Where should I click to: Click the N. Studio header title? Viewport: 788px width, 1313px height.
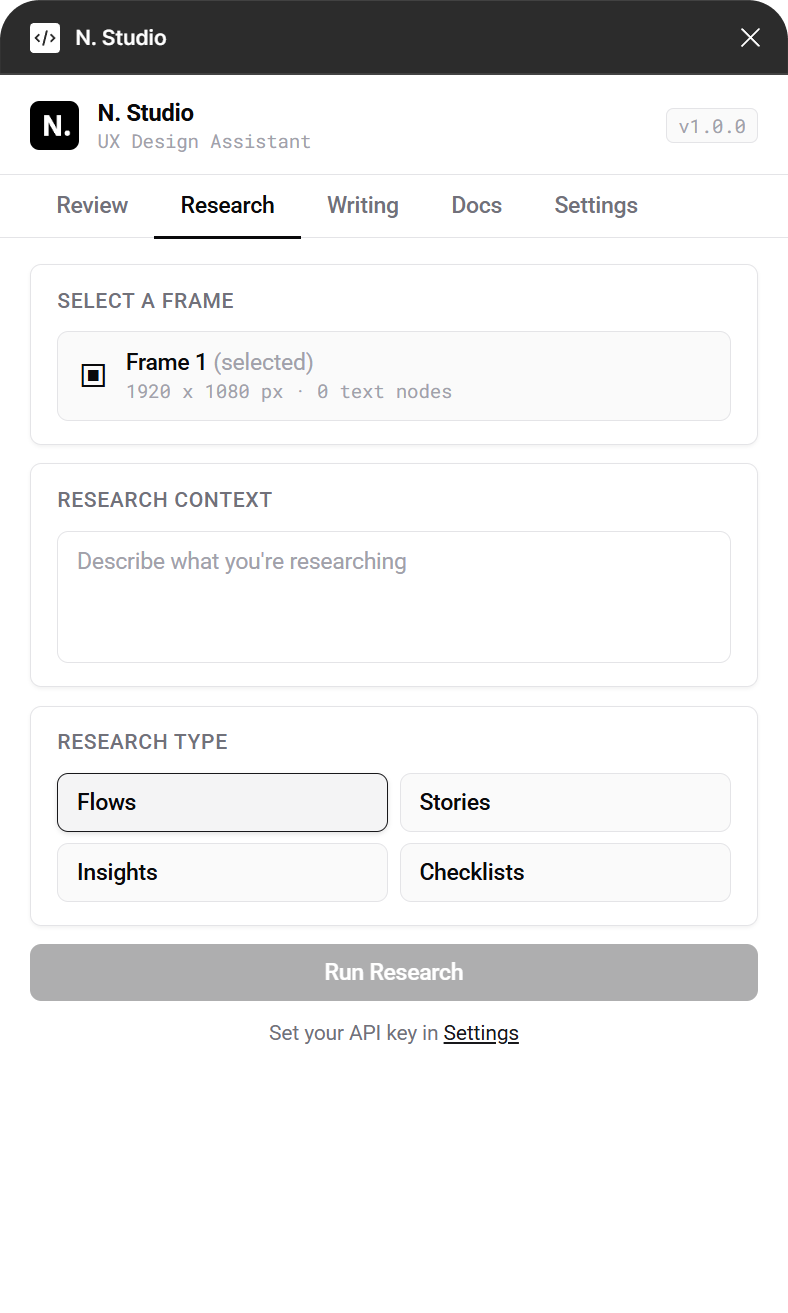coord(145,112)
